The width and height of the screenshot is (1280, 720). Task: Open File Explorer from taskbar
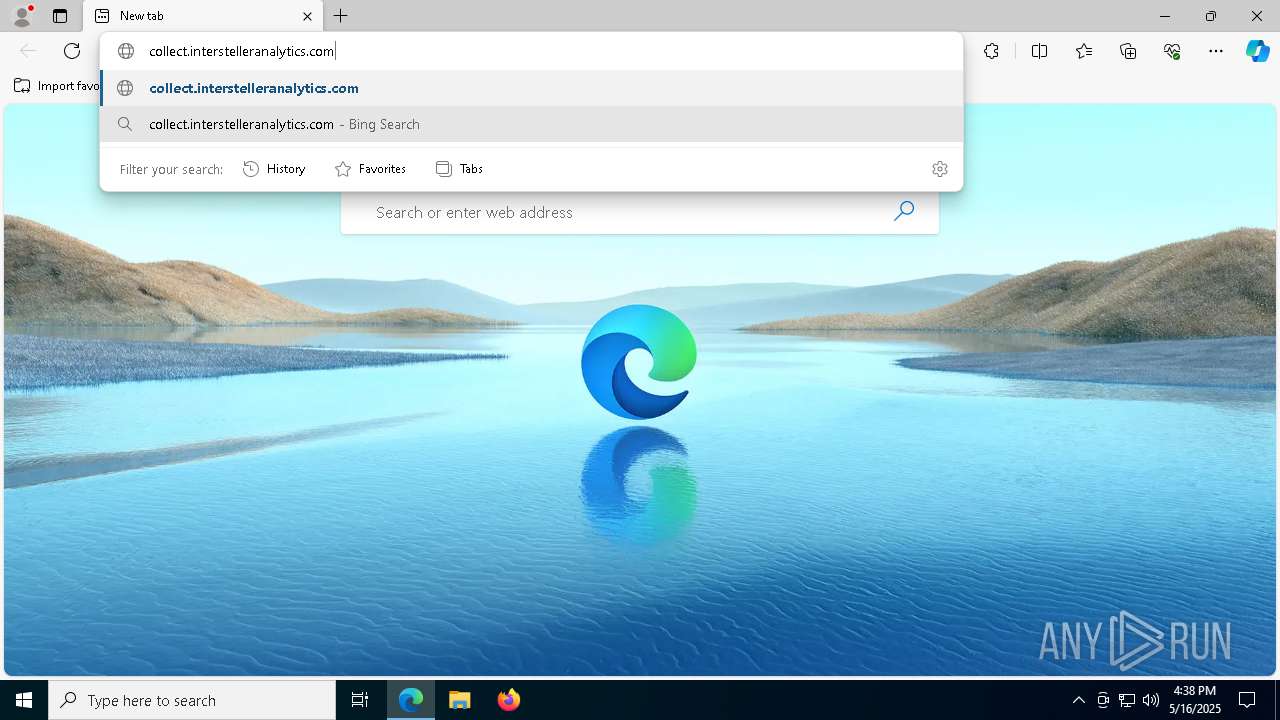(460, 700)
